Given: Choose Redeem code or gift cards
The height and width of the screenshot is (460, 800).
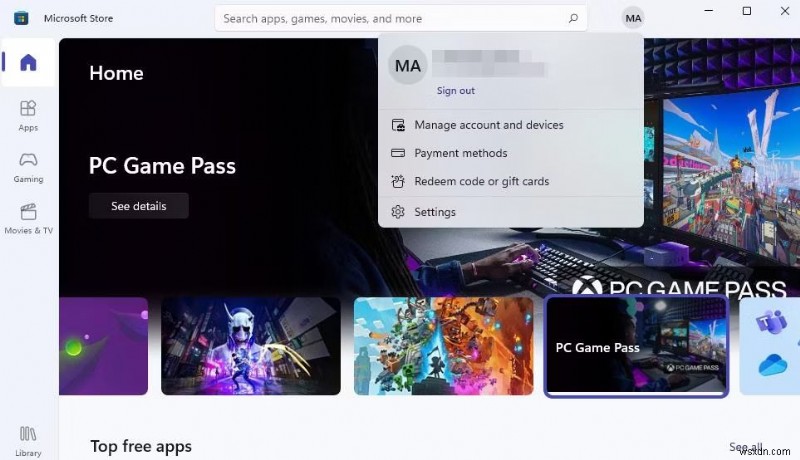Looking at the screenshot, I should click(x=511, y=181).
